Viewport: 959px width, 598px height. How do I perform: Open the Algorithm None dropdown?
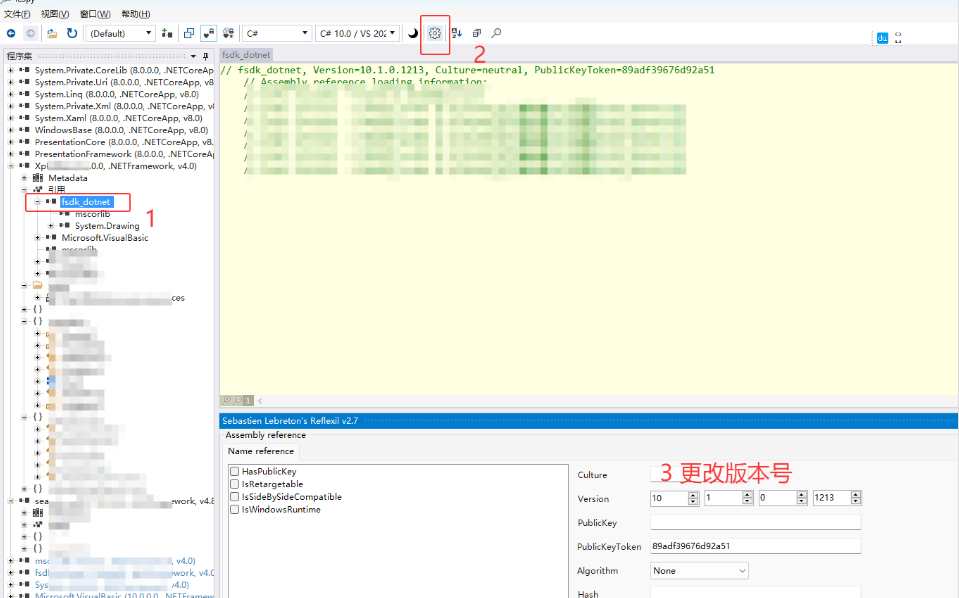point(699,570)
